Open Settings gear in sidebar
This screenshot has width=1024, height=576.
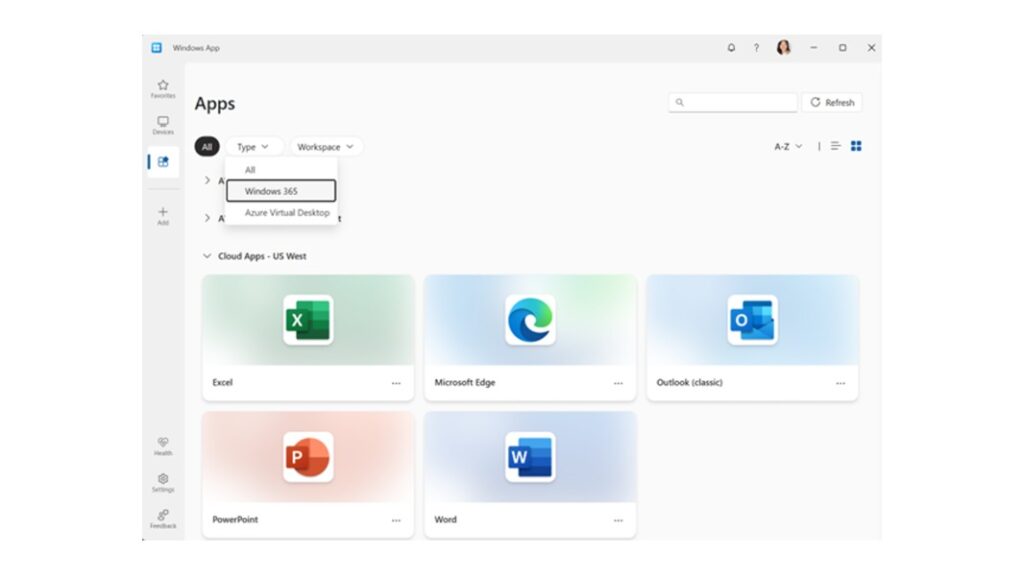[x=163, y=483]
